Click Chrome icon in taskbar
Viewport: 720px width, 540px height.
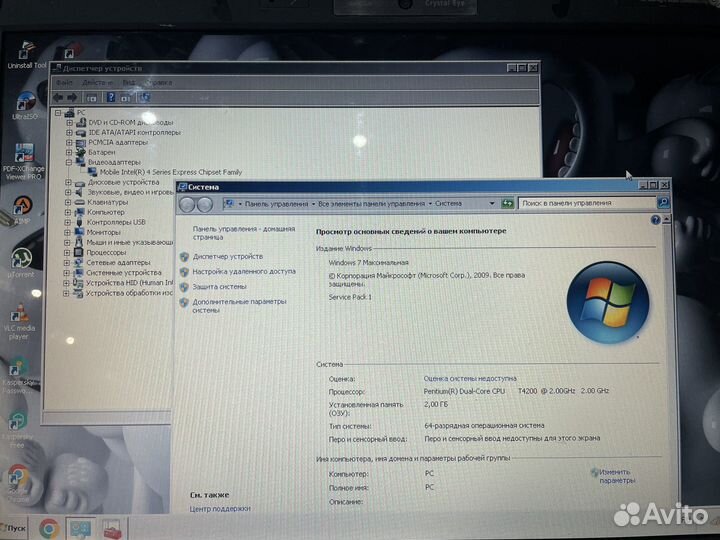(49, 528)
